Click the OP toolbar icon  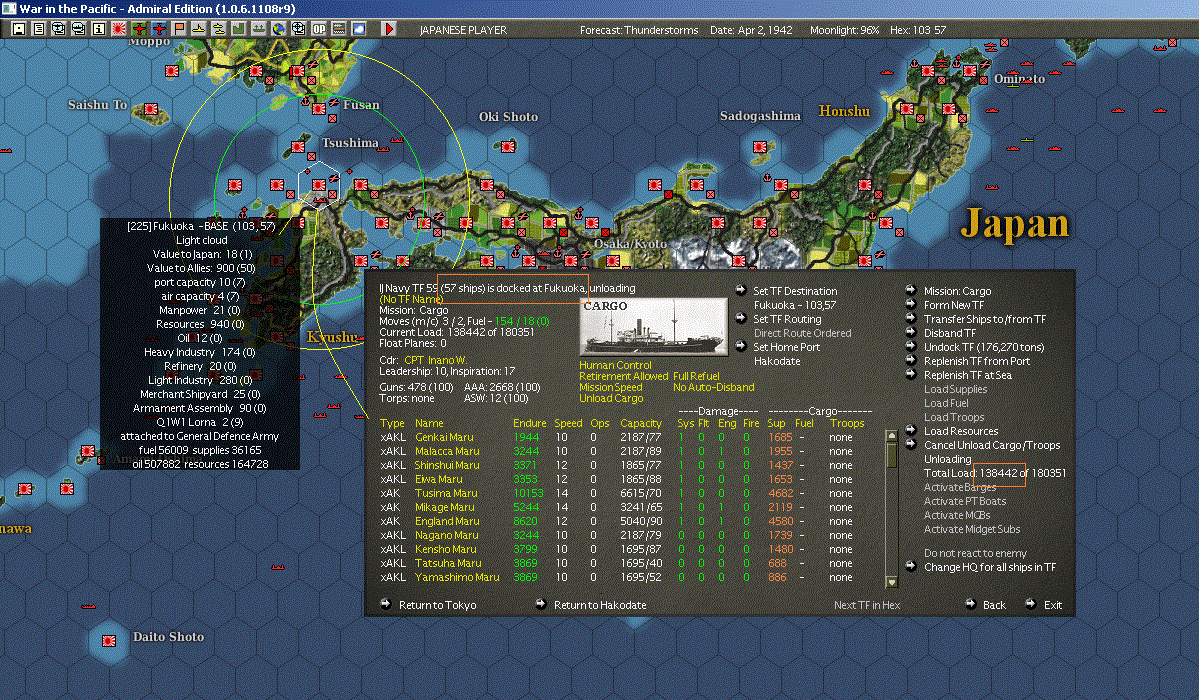[x=318, y=29]
